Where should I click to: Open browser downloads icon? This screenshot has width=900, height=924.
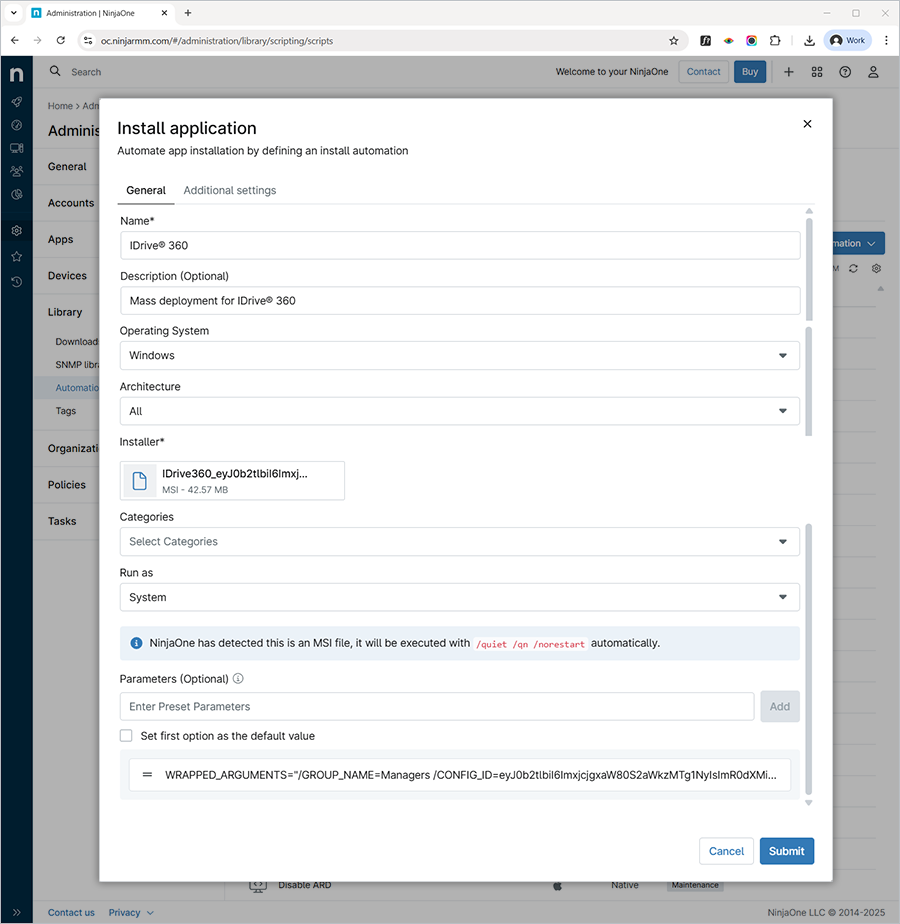(809, 41)
